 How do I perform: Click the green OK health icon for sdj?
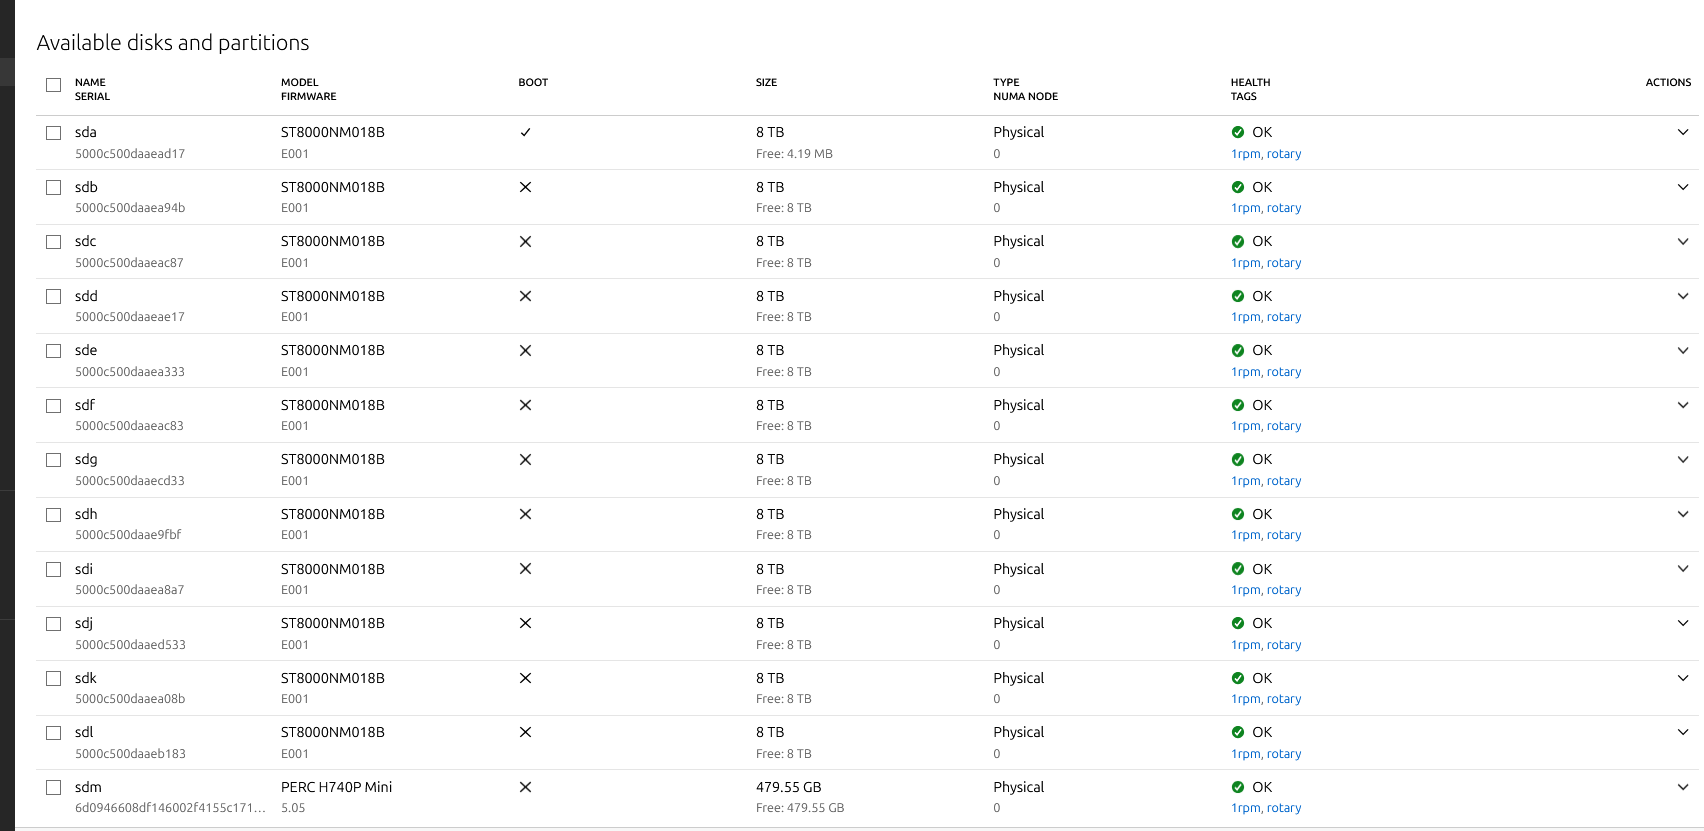tap(1238, 623)
